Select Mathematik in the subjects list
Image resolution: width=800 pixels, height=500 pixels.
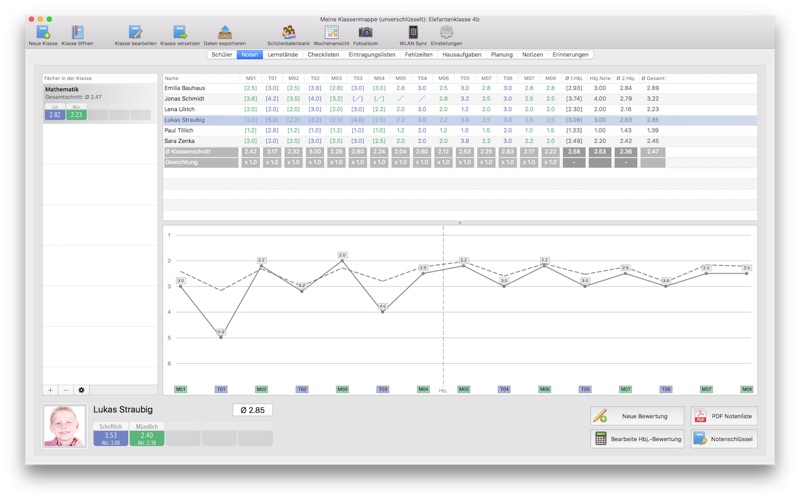pos(100,104)
